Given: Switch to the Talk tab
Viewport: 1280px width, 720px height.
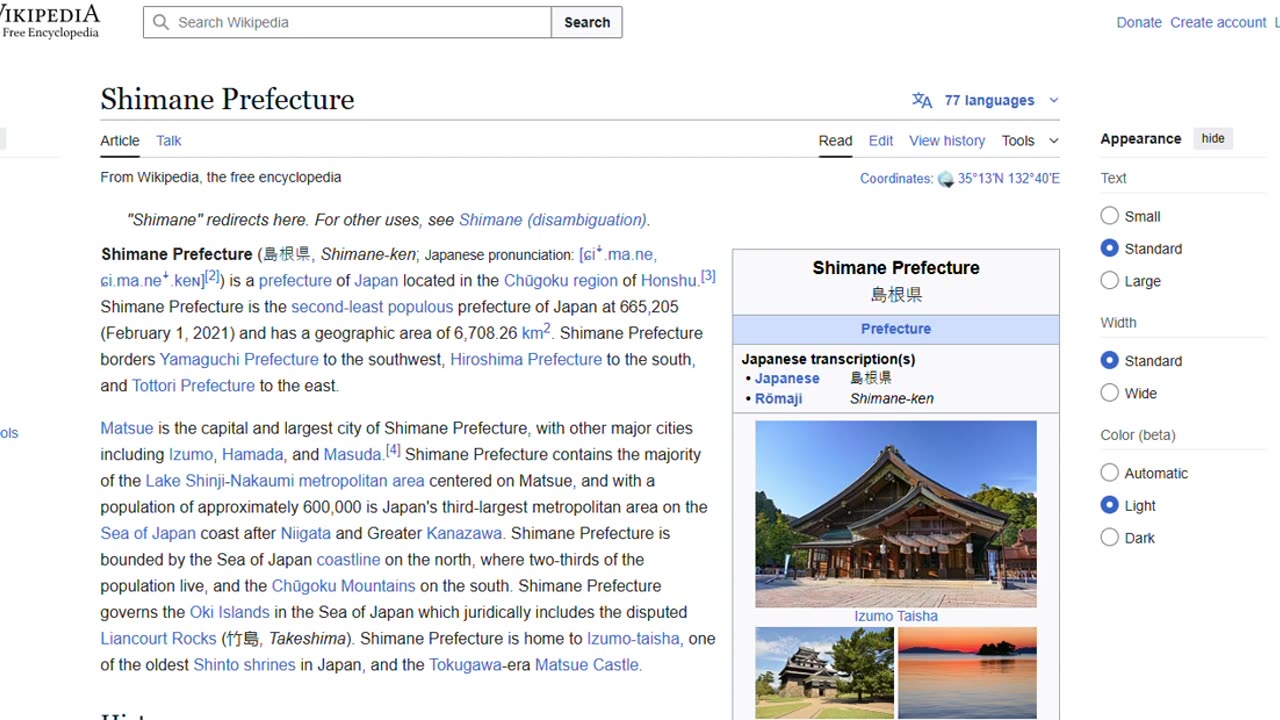Looking at the screenshot, I should pyautogui.click(x=169, y=141).
